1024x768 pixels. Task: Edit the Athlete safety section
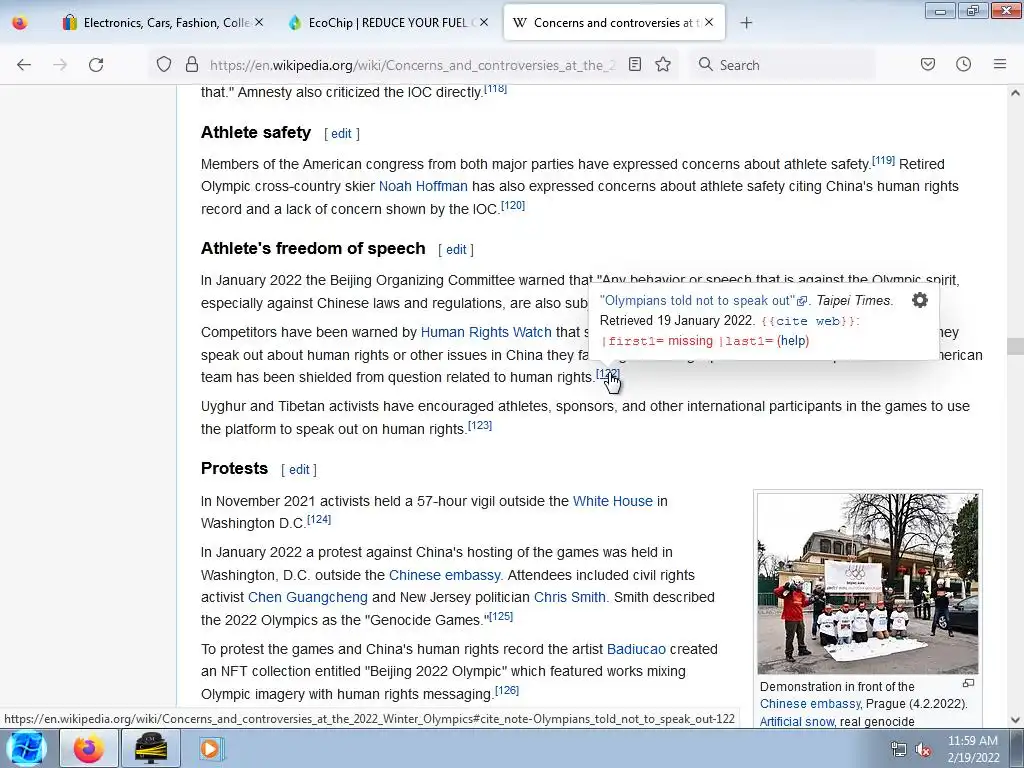pos(341,134)
